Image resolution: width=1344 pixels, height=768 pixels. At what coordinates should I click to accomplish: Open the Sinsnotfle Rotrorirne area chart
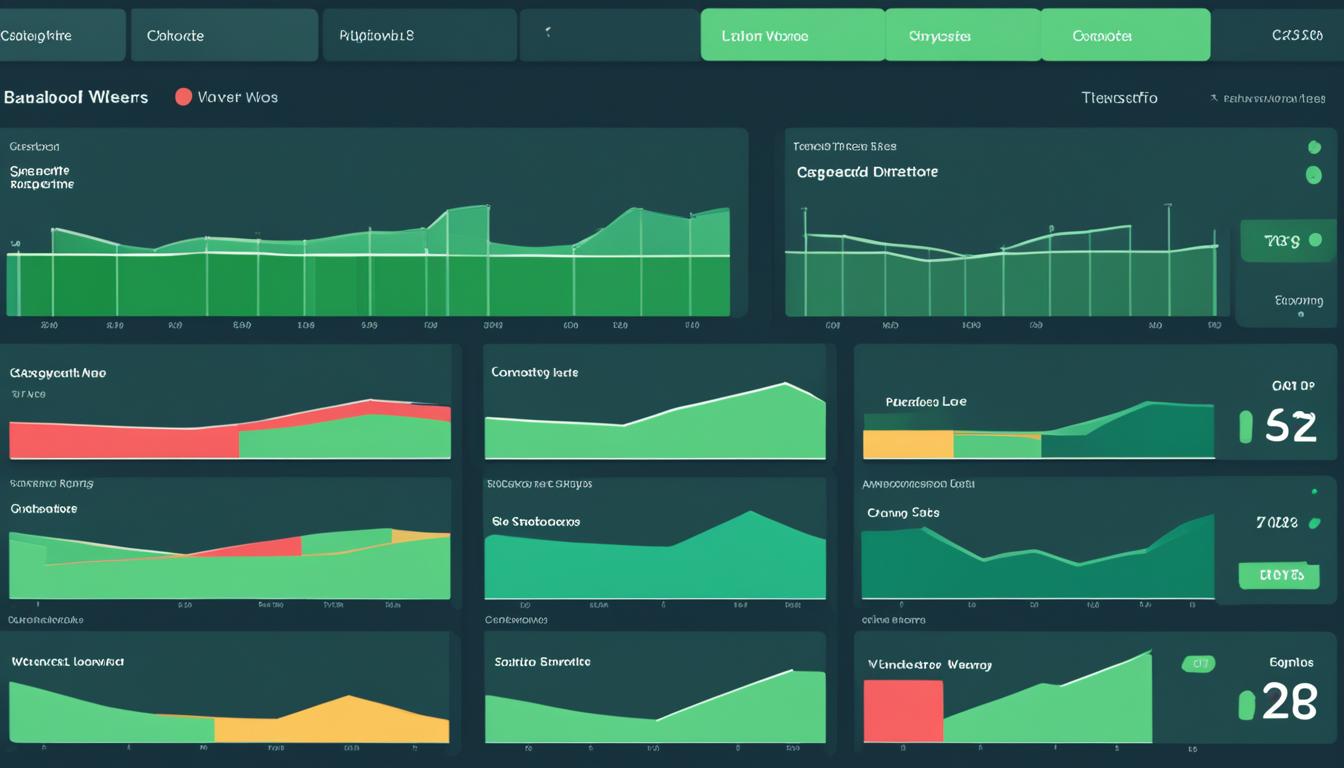368,261
